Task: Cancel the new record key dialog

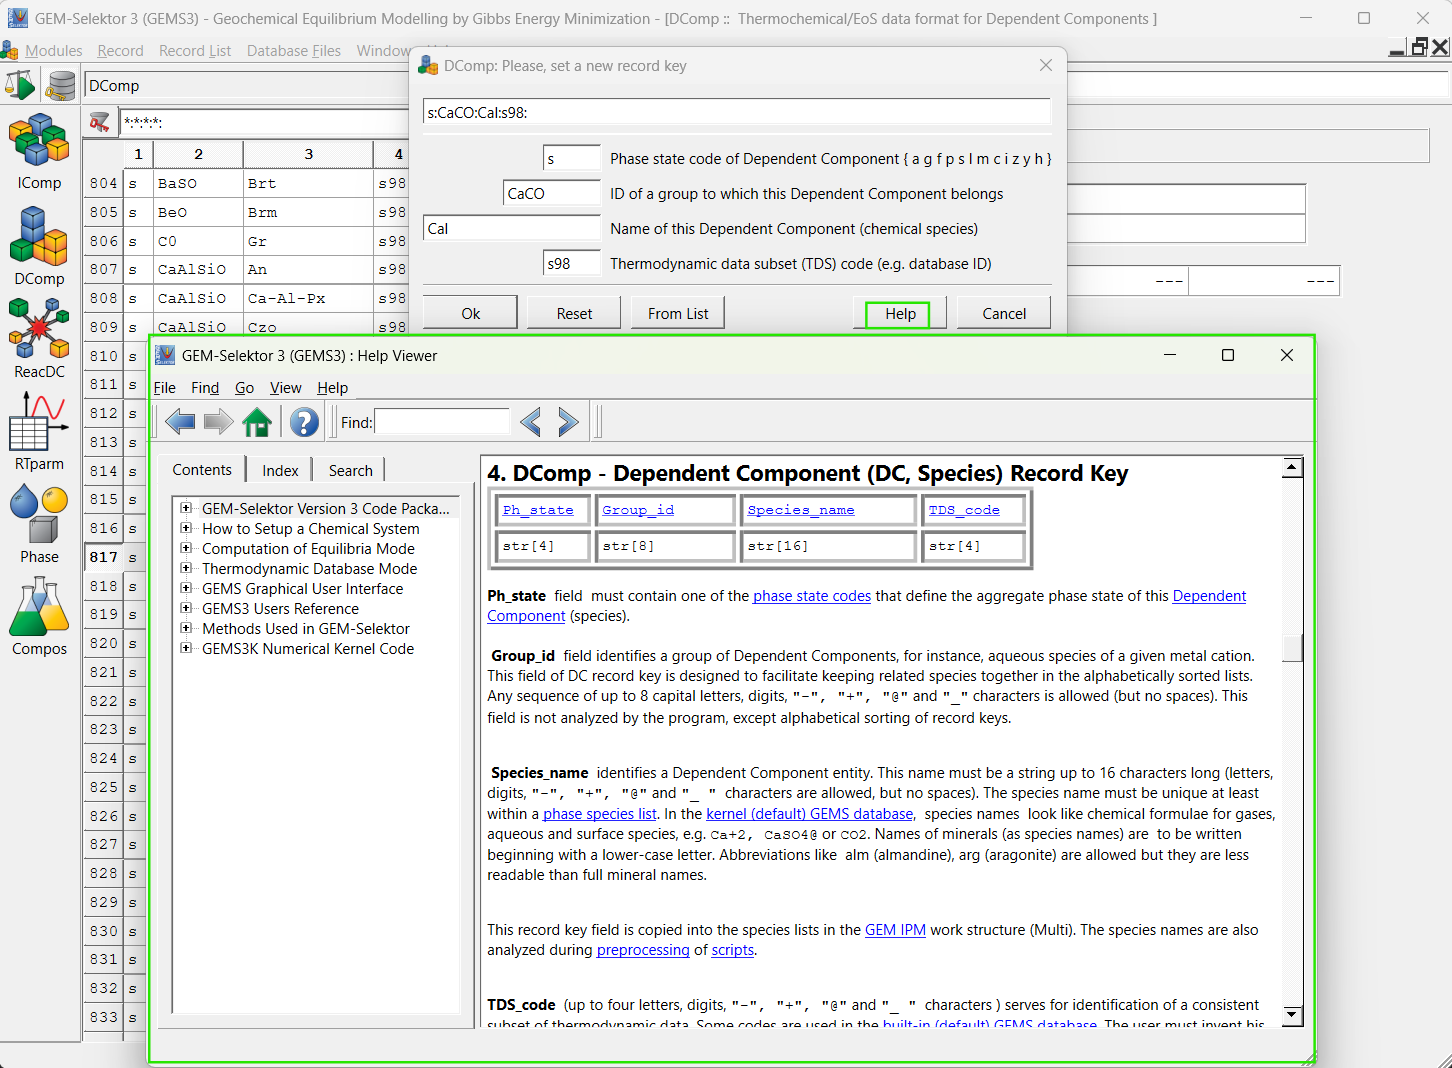Action: tap(1004, 313)
